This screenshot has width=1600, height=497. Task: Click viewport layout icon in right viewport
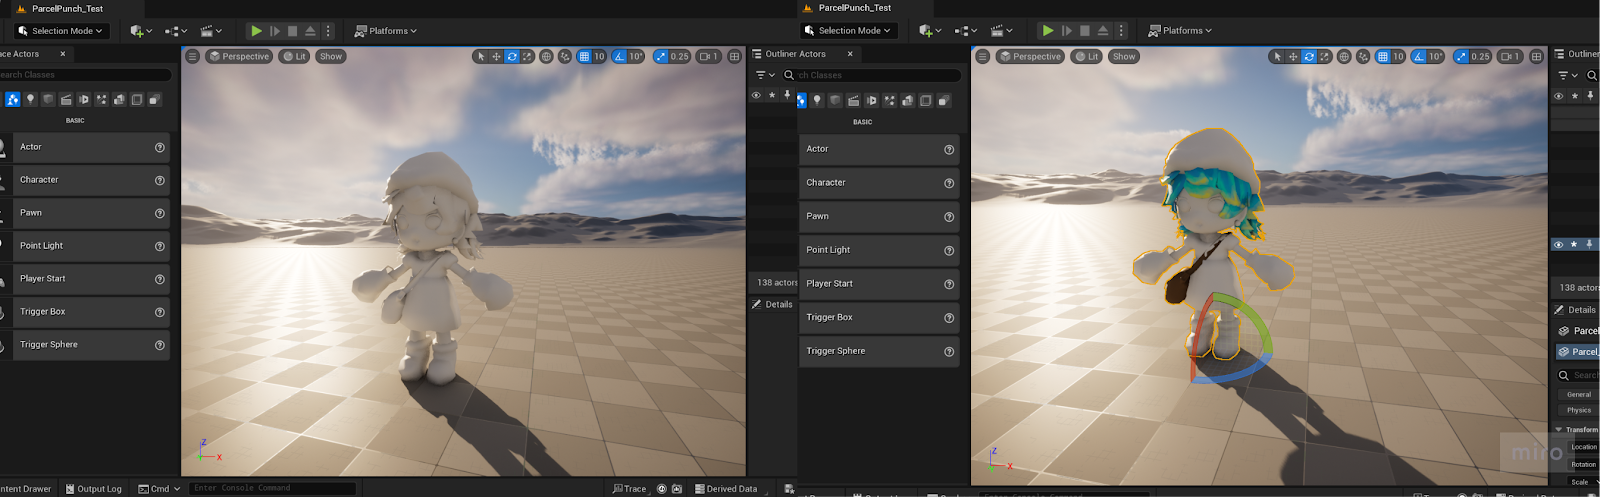[1536, 57]
